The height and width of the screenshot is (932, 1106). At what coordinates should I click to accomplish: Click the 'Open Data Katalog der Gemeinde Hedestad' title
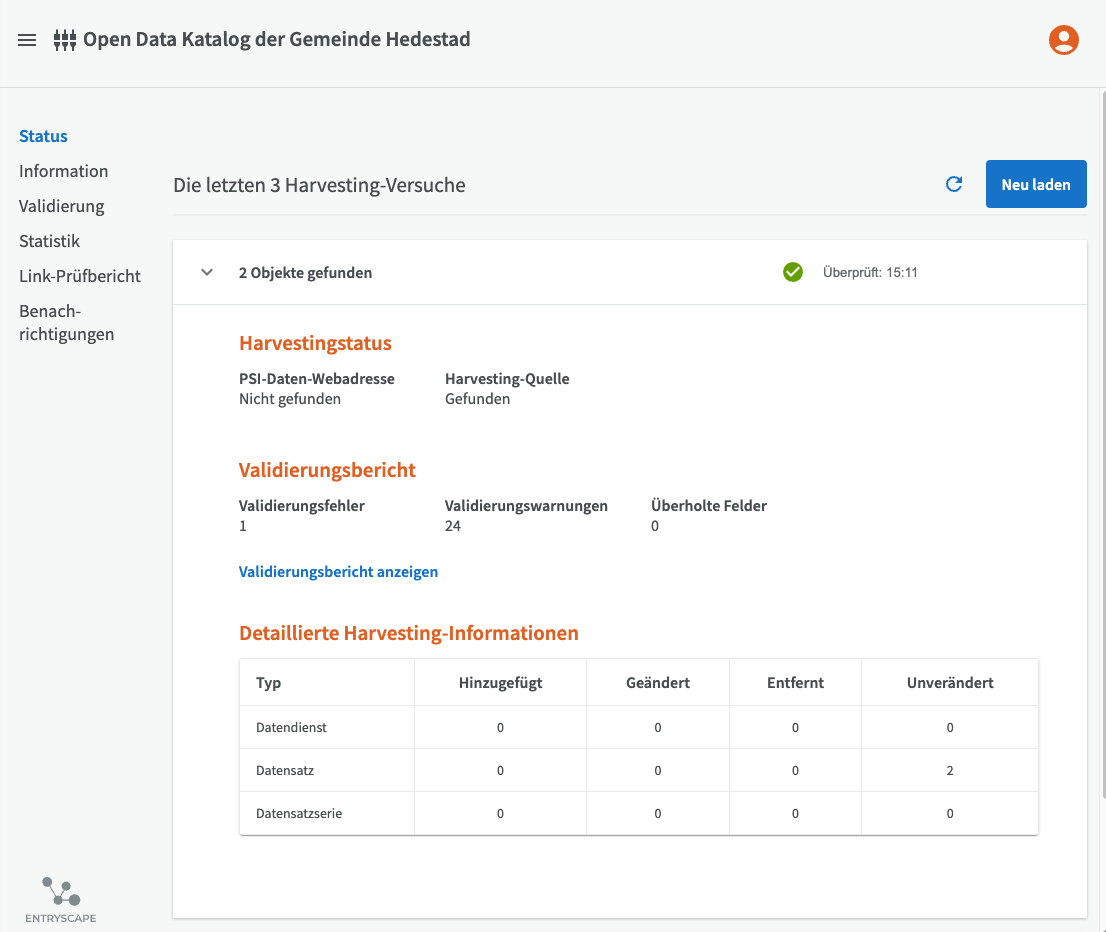276,40
